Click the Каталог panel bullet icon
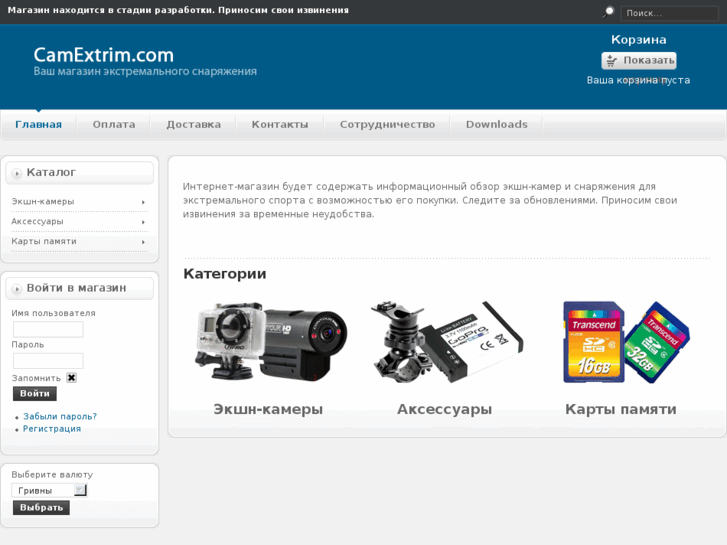727x545 pixels. (17, 173)
